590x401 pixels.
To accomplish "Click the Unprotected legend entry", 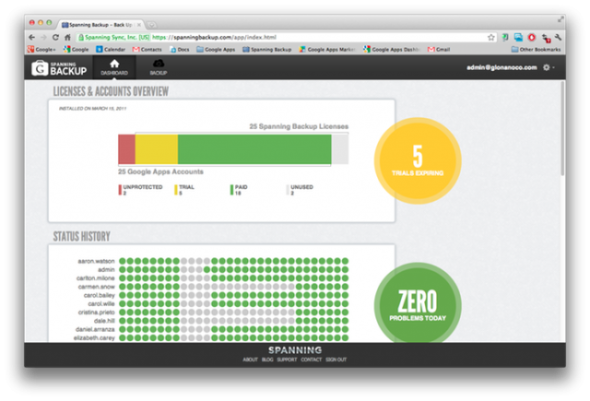I will [x=141, y=190].
